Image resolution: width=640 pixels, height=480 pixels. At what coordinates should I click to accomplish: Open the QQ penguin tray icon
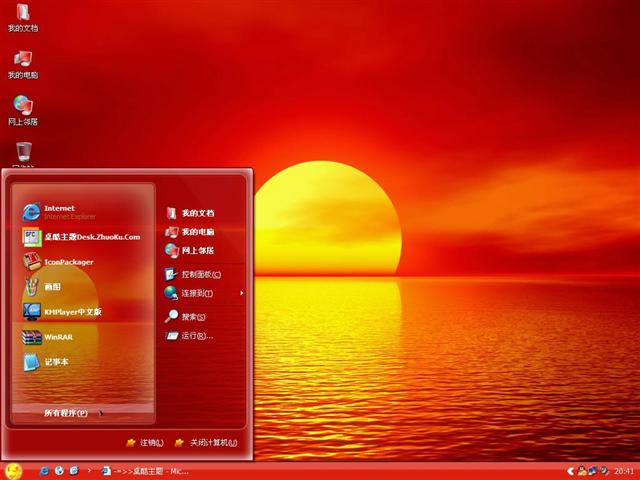point(581,471)
